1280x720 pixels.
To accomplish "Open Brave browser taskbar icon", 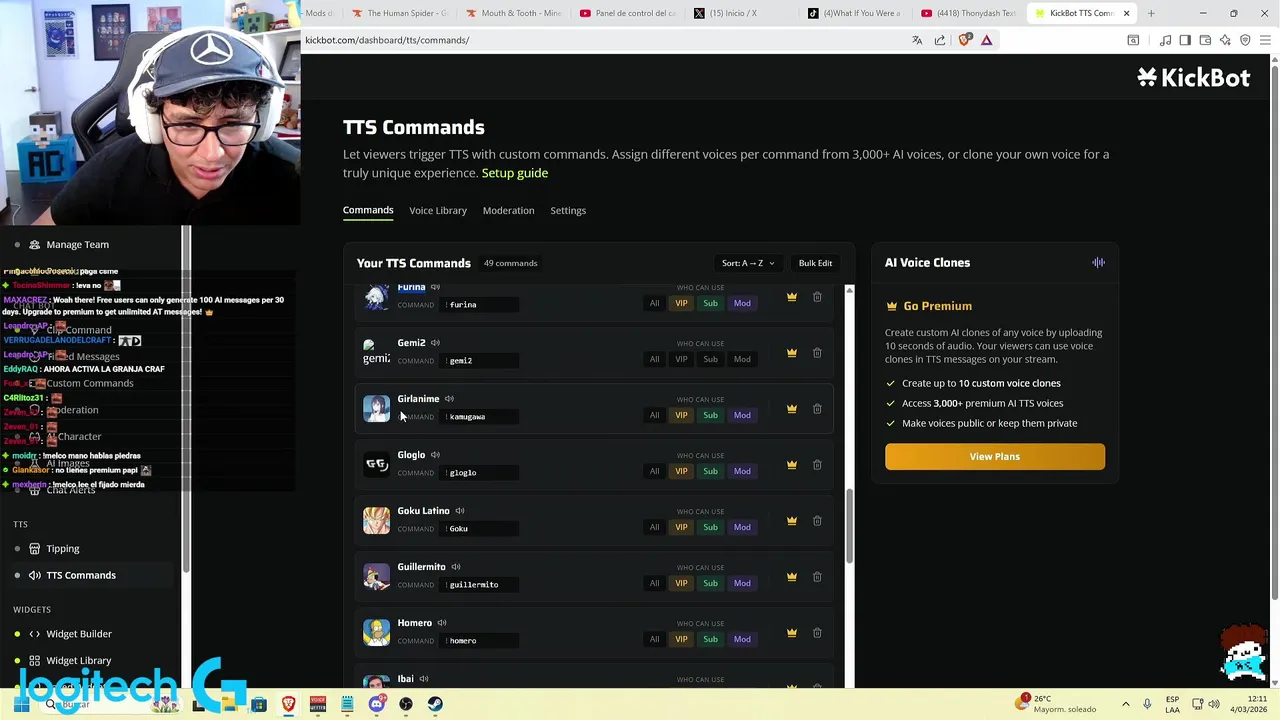I will point(288,704).
